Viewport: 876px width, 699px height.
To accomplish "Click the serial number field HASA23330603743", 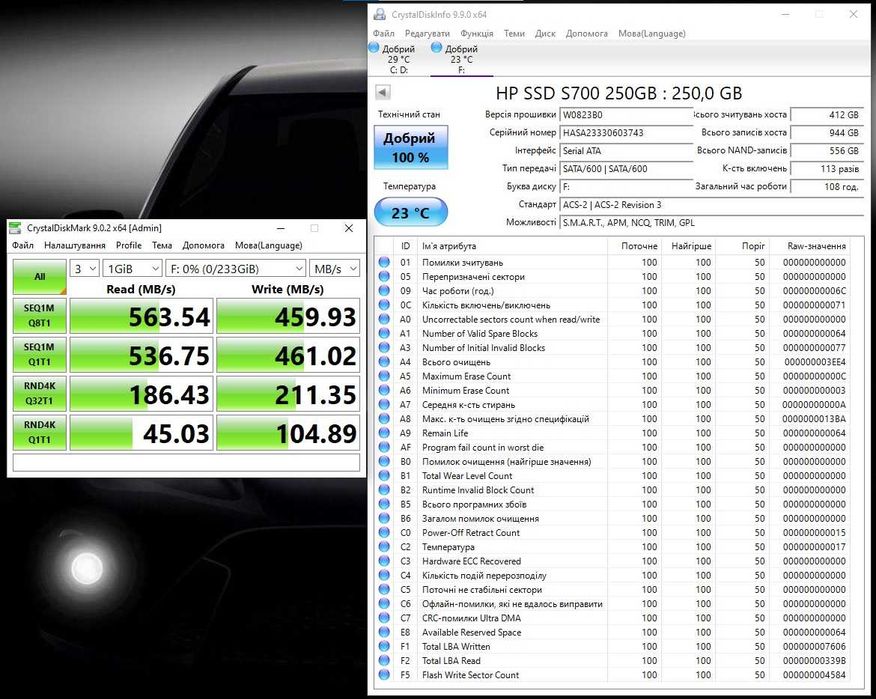I will [626, 133].
